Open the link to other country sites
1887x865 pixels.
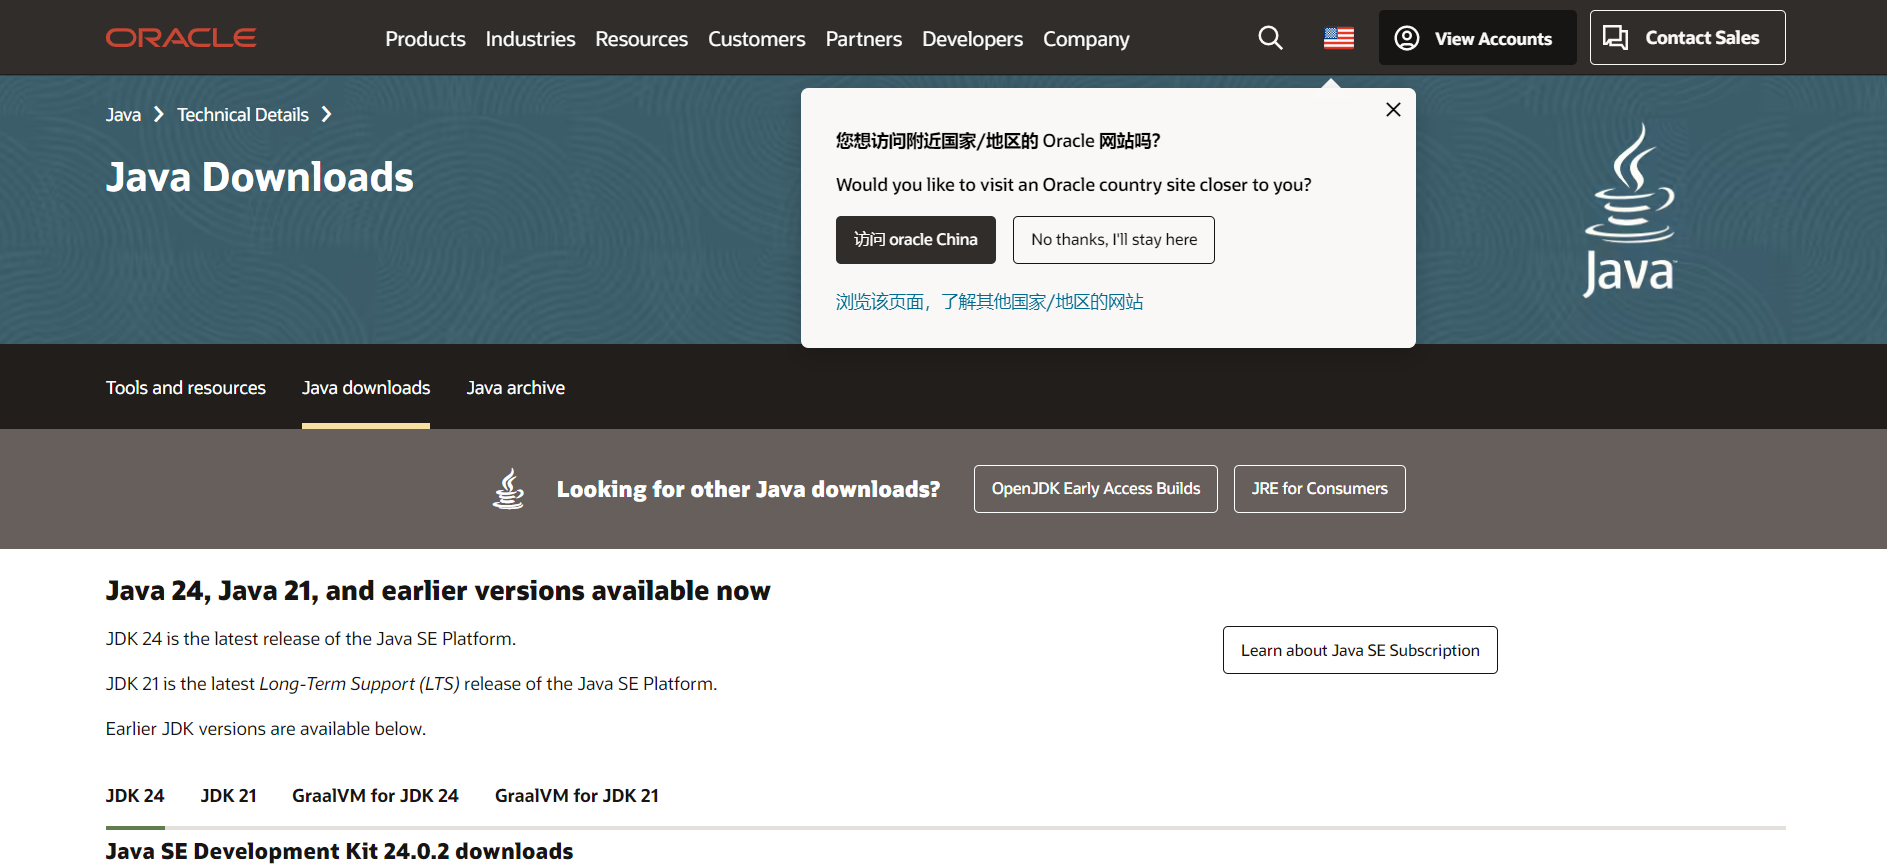pos(989,302)
